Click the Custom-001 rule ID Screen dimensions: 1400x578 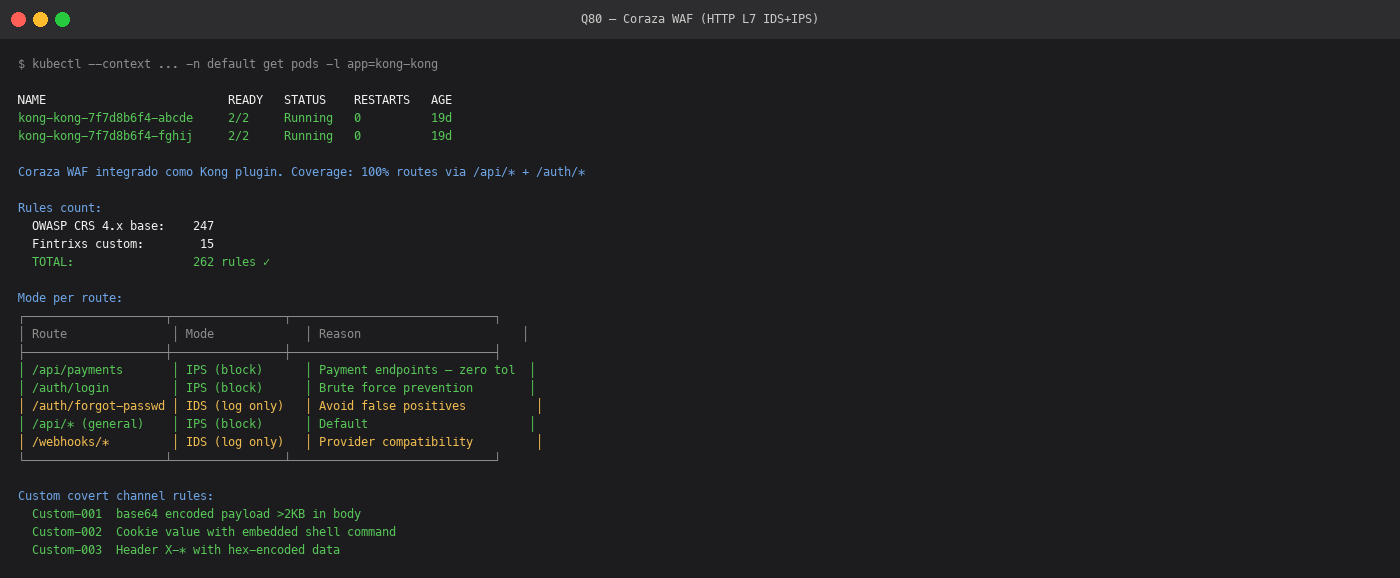click(67, 514)
